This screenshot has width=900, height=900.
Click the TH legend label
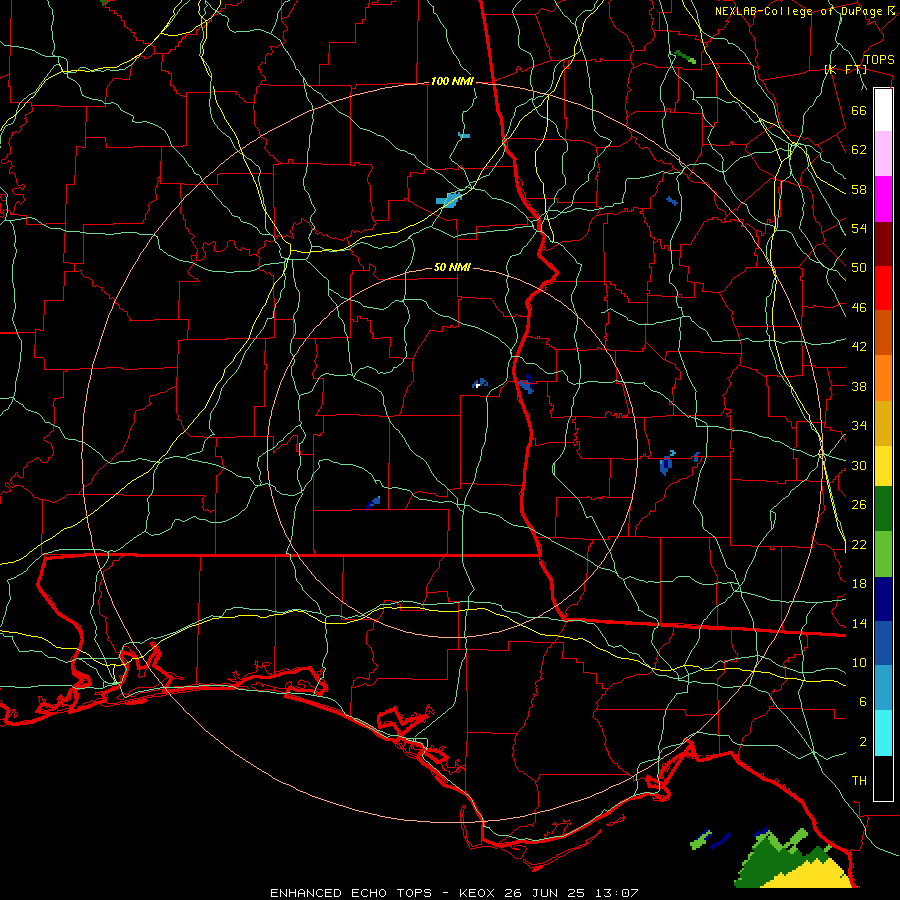(859, 781)
